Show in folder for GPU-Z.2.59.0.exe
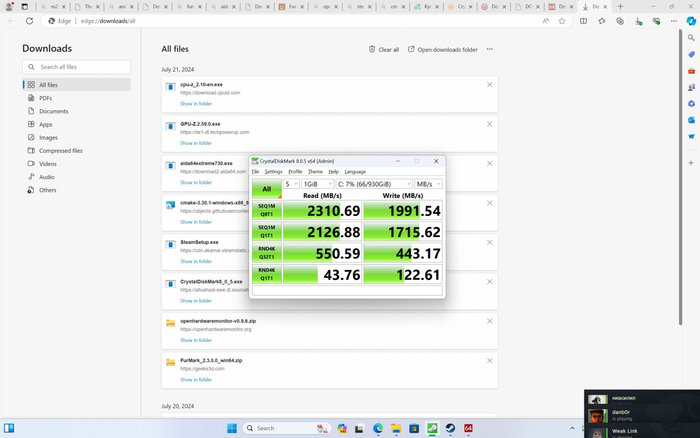Viewport: 700px width, 438px height. pyautogui.click(x=195, y=143)
